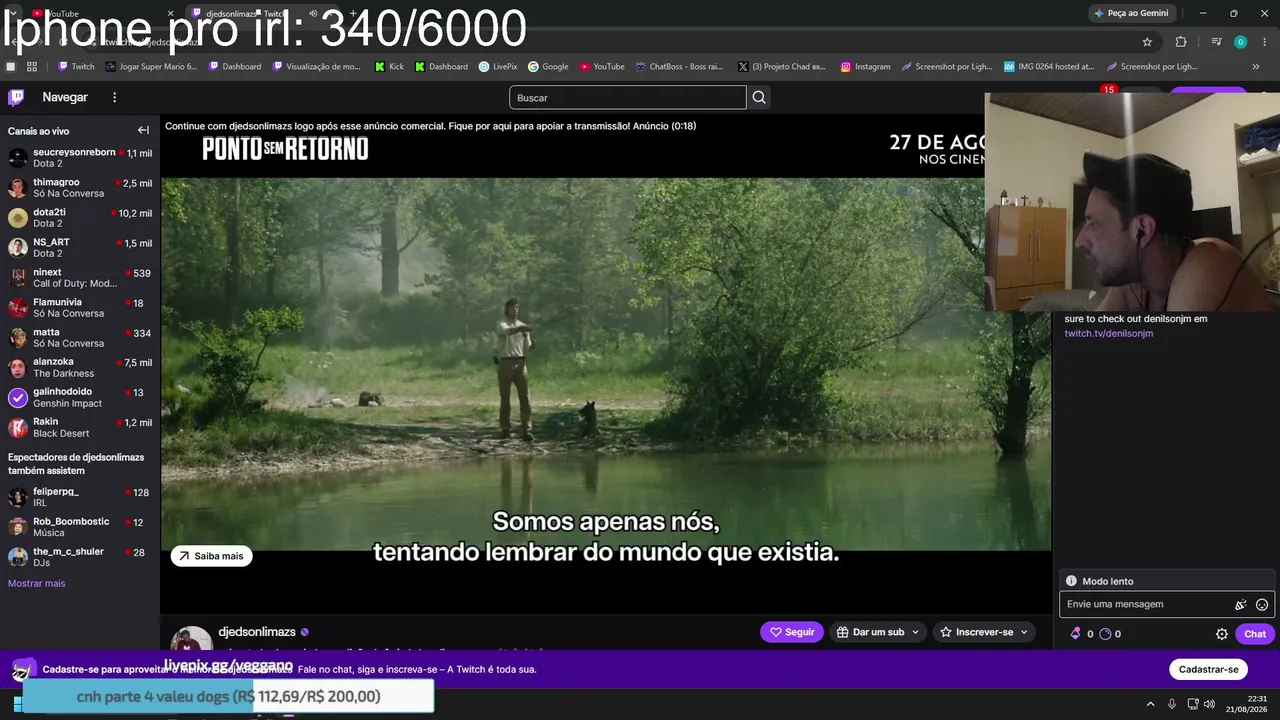Open the NS_ART channel
The width and height of the screenshot is (1280, 720).
pos(80,247)
